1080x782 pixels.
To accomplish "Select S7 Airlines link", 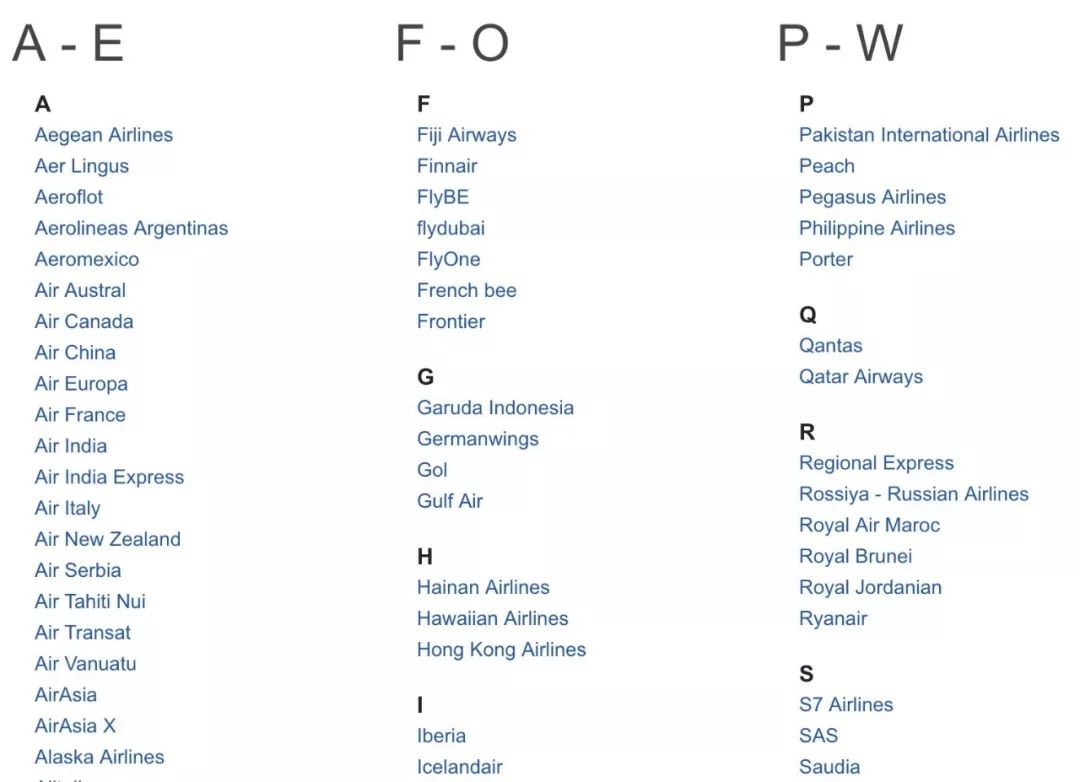I will pos(847,705).
